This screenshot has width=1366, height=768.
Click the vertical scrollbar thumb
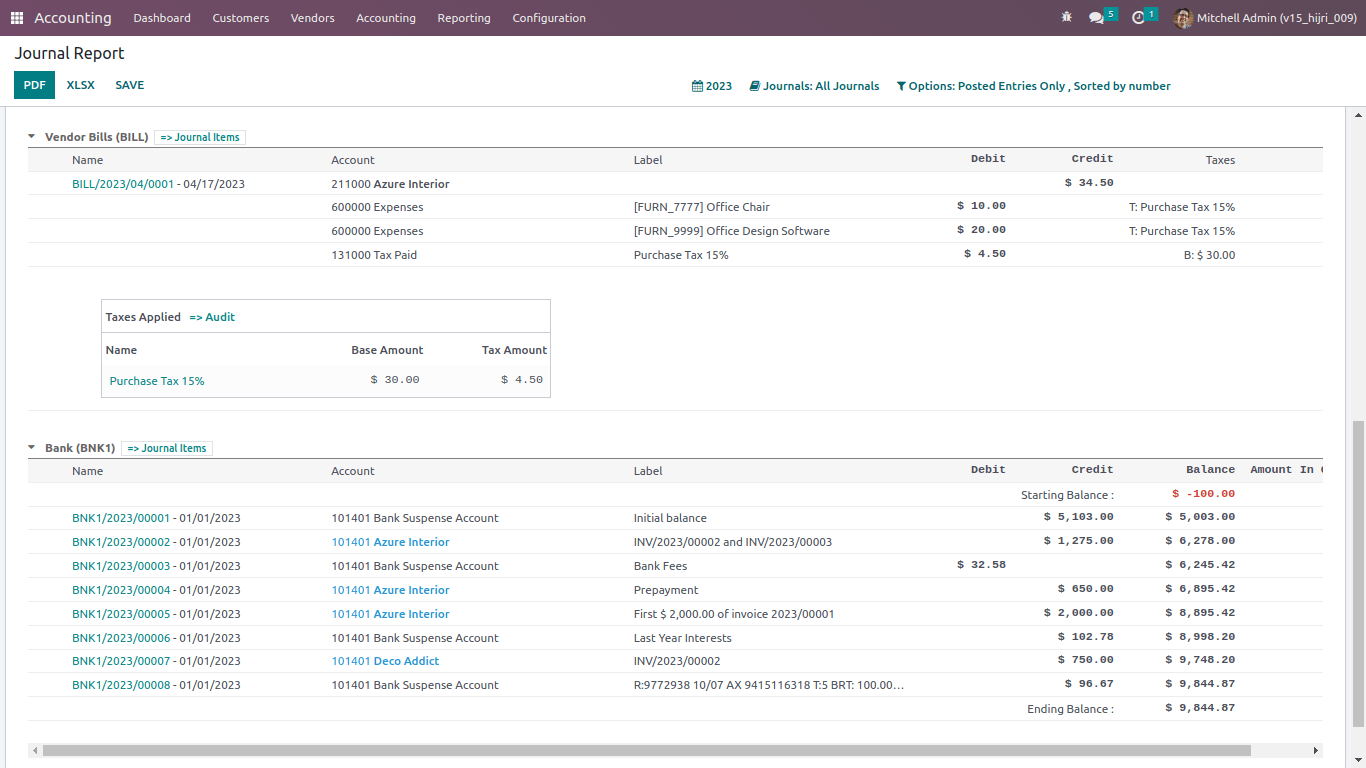1357,572
